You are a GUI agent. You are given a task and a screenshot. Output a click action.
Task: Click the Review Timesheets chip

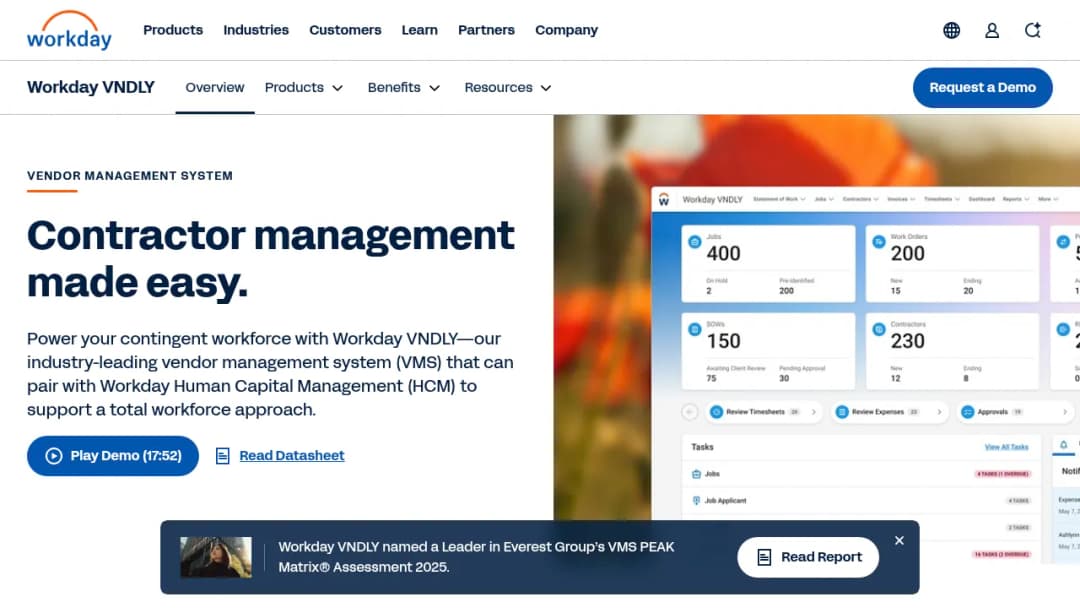(x=763, y=412)
